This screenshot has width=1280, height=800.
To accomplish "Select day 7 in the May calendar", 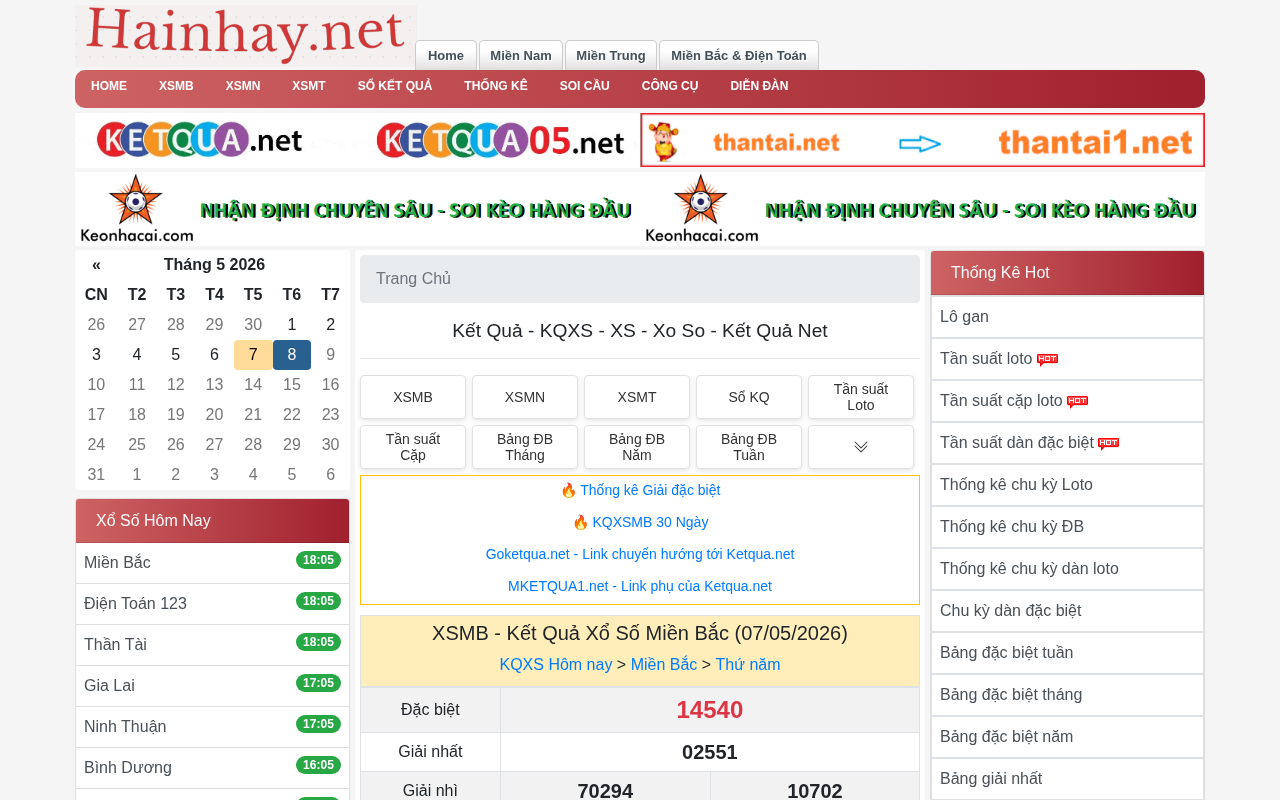I will pos(253,355).
